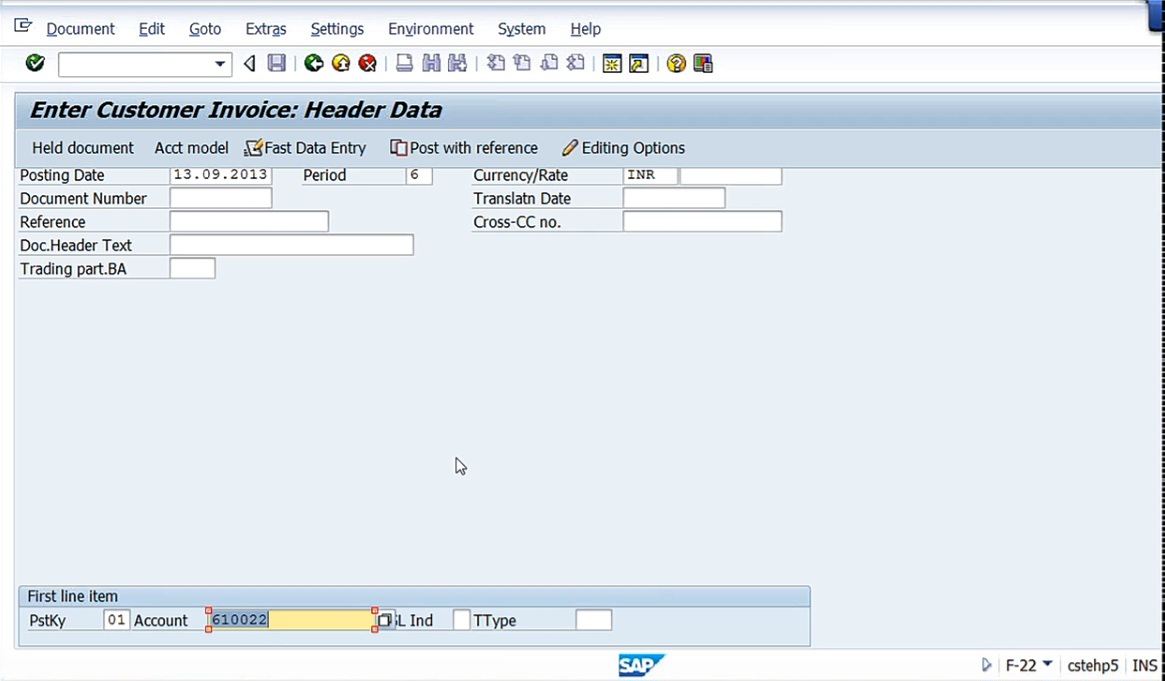Open the command field dropdown arrow
Image resolution: width=1165 pixels, height=681 pixels.
click(x=220, y=64)
